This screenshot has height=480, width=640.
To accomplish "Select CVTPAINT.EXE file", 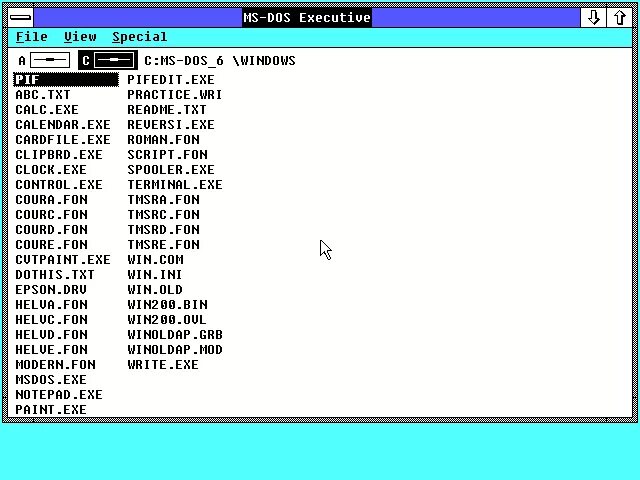I will [63, 260].
